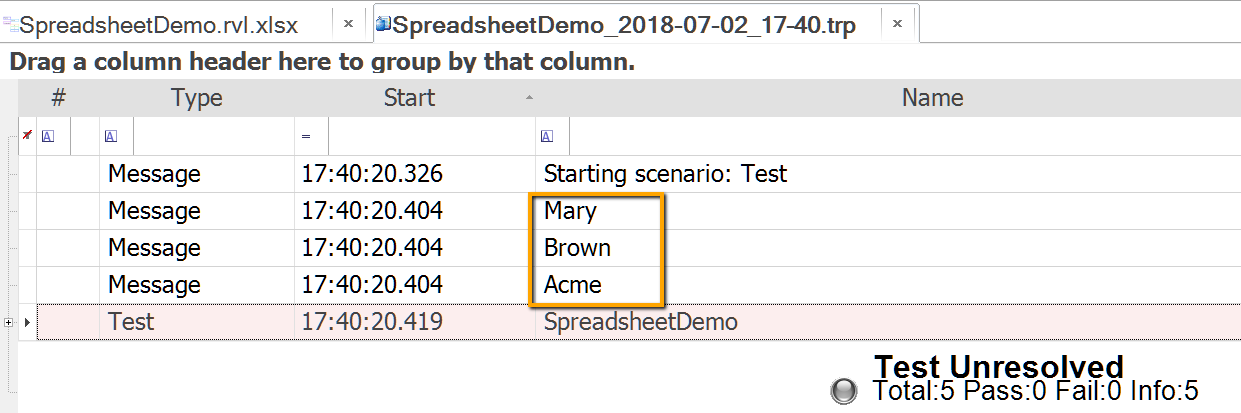Click the gray test status circle icon
Image resolution: width=1241 pixels, height=413 pixels.
[844, 391]
